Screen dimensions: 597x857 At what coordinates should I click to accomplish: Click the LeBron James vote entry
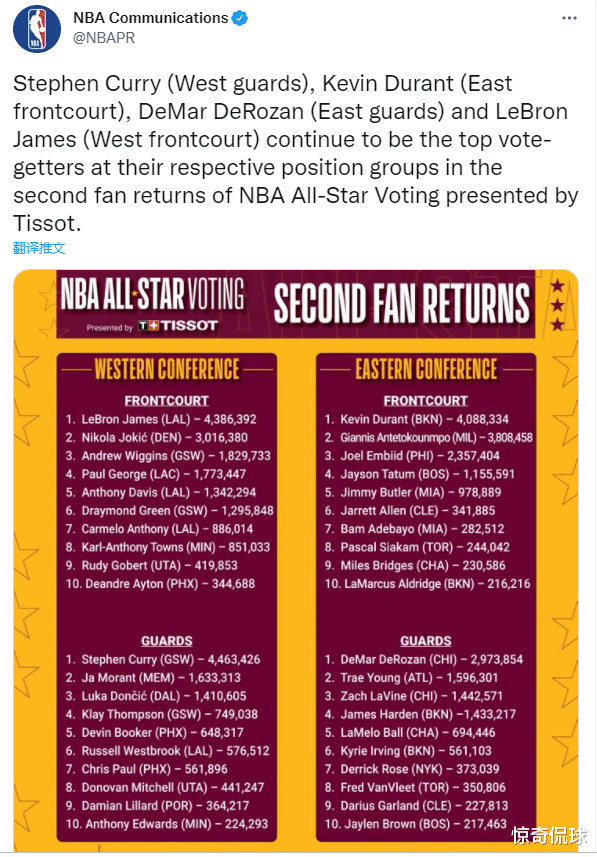[x=161, y=419]
